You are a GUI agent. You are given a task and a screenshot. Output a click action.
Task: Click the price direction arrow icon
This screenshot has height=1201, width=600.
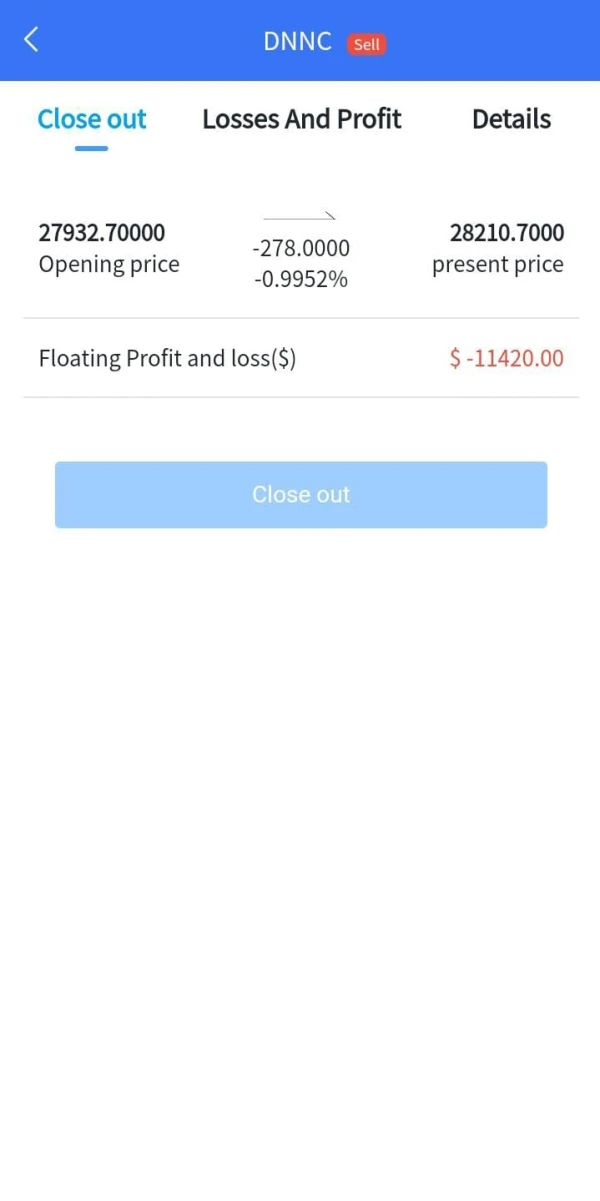(299, 216)
